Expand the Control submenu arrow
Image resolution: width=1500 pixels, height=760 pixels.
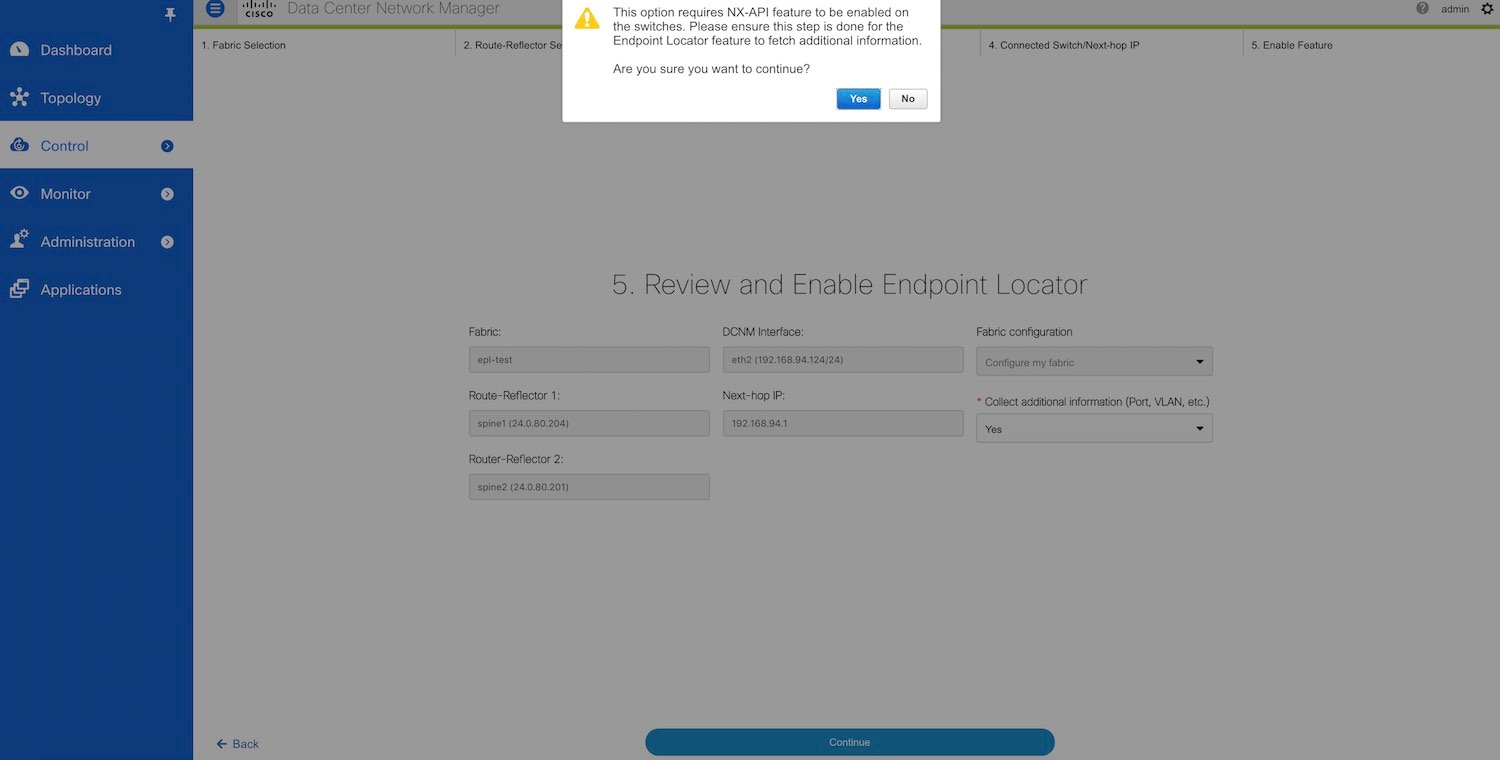point(167,146)
